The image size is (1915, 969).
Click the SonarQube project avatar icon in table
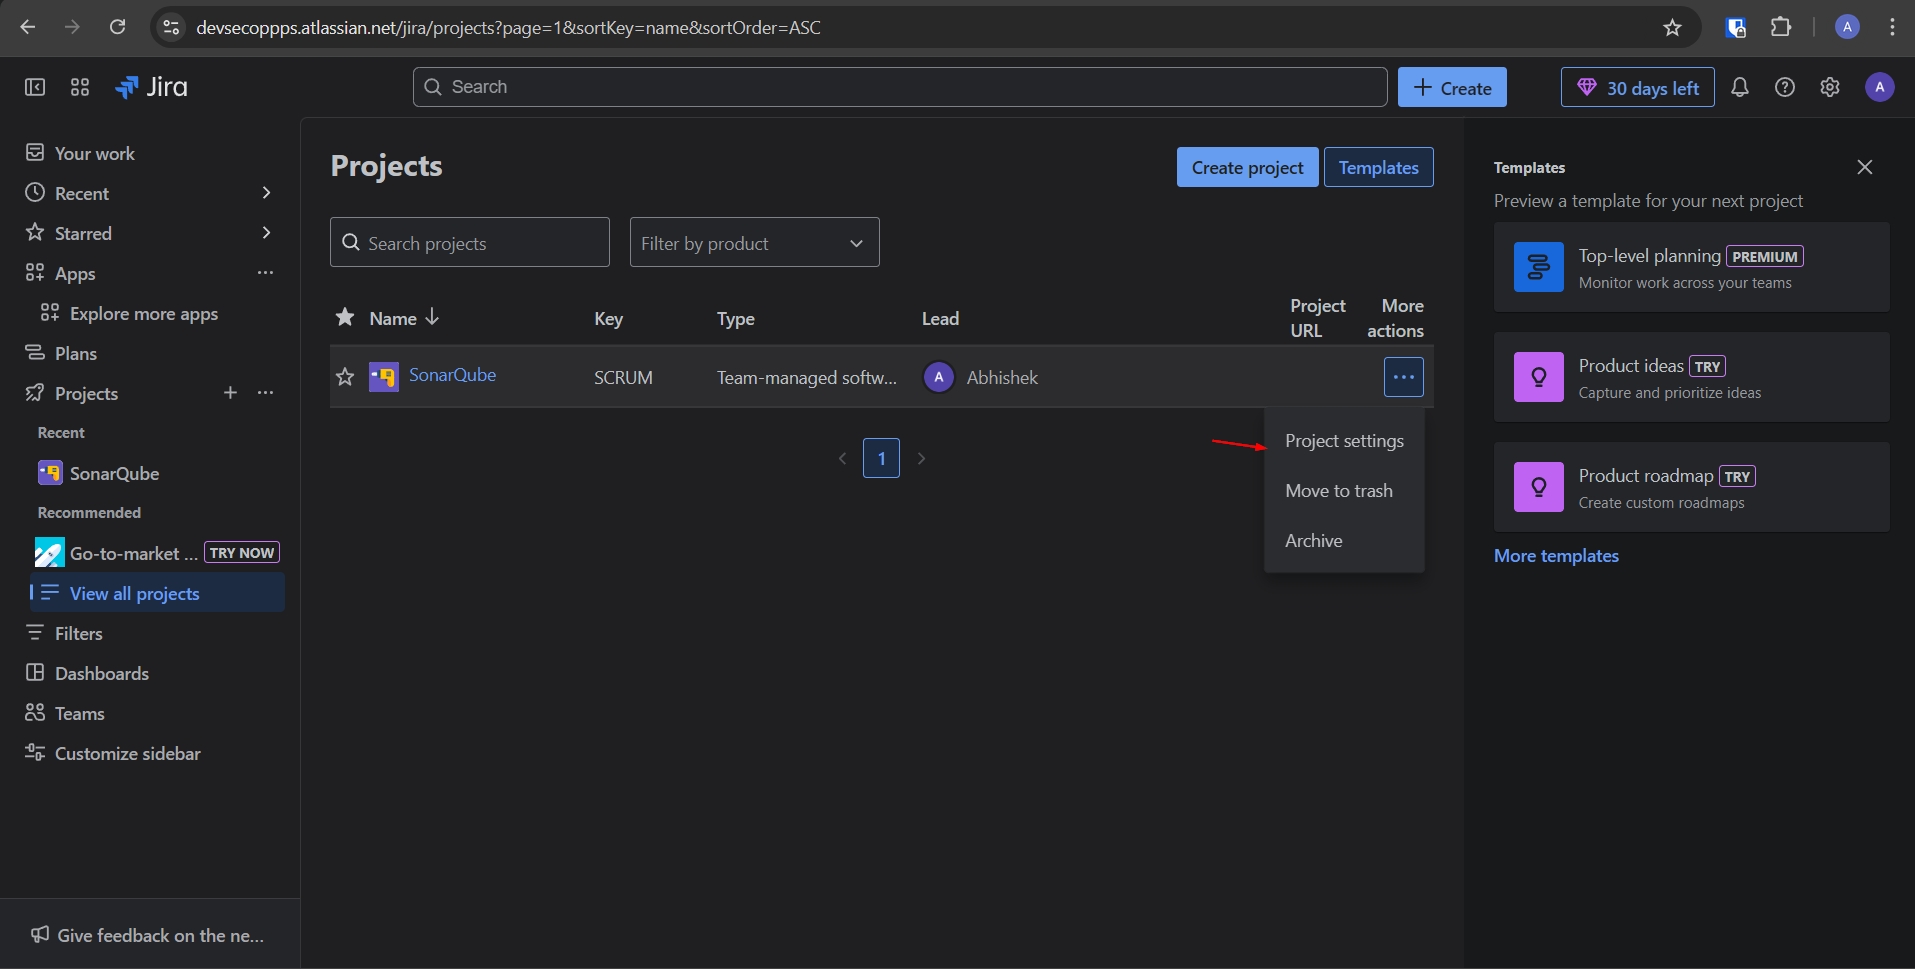click(384, 377)
